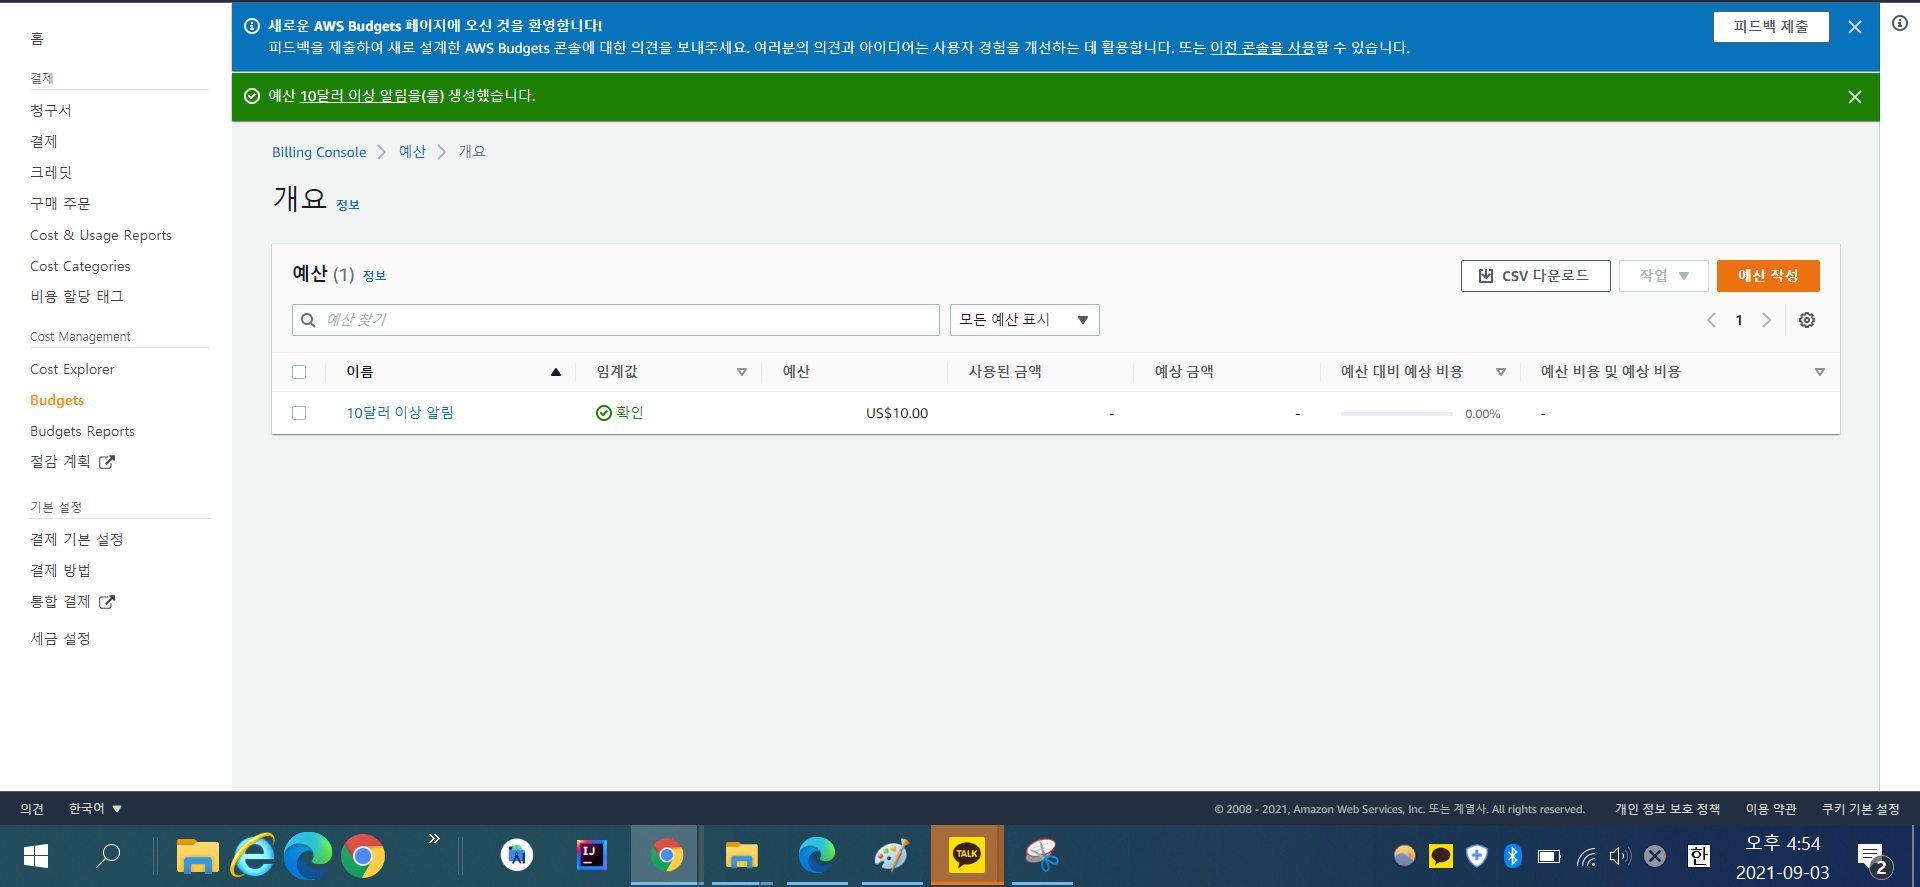The width and height of the screenshot is (1920, 887).
Task: Dismiss the blue AWS Budgets welcome banner
Action: (1855, 27)
